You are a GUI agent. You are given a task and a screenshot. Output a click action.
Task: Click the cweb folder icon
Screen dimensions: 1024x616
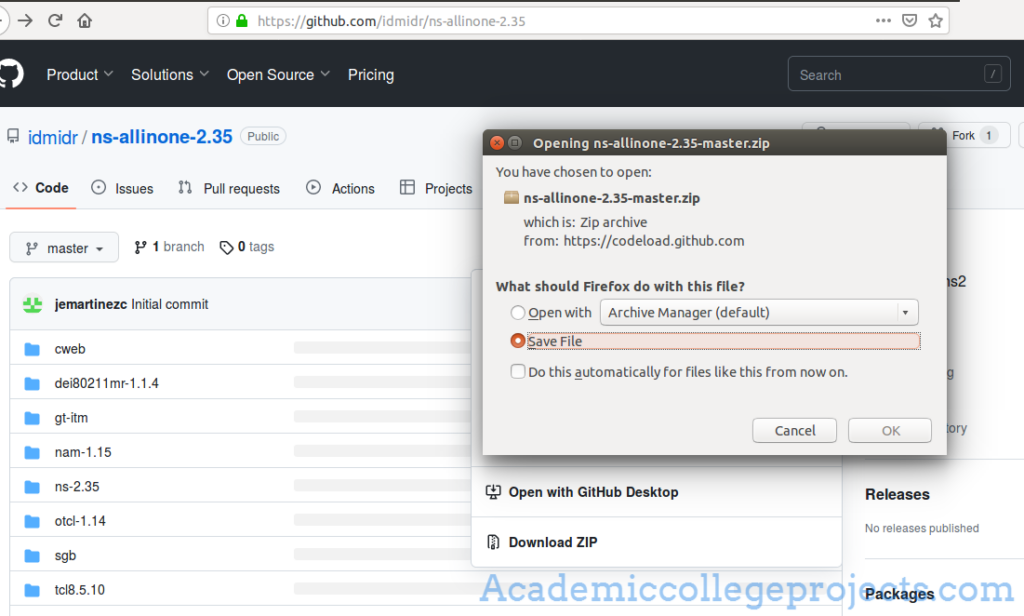32,349
